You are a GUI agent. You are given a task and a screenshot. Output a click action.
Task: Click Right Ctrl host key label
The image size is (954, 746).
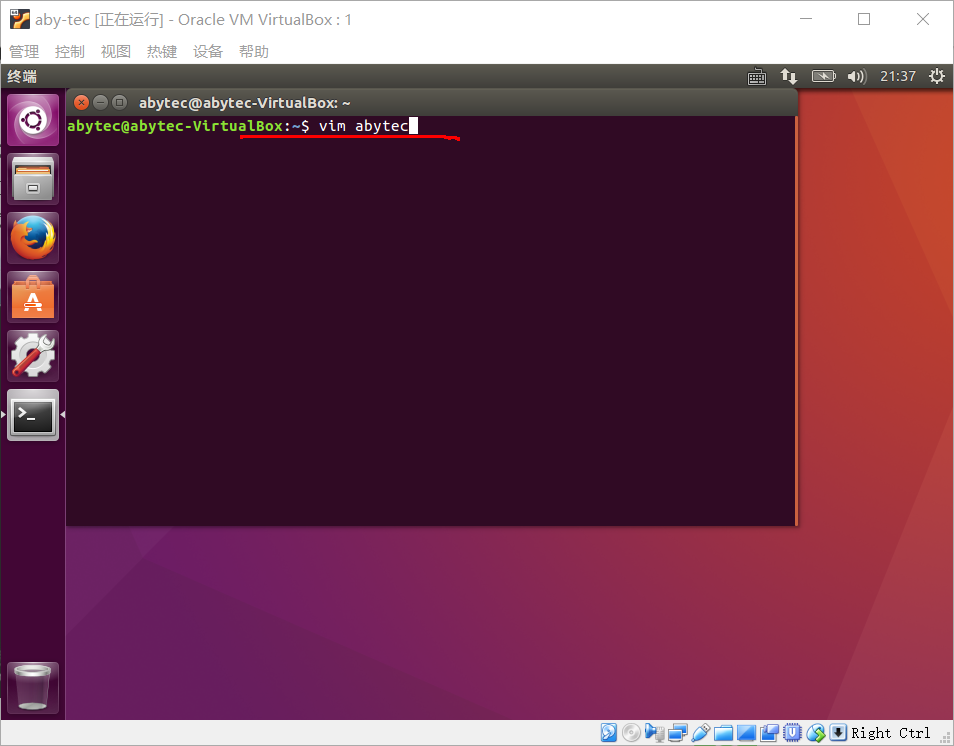point(890,733)
